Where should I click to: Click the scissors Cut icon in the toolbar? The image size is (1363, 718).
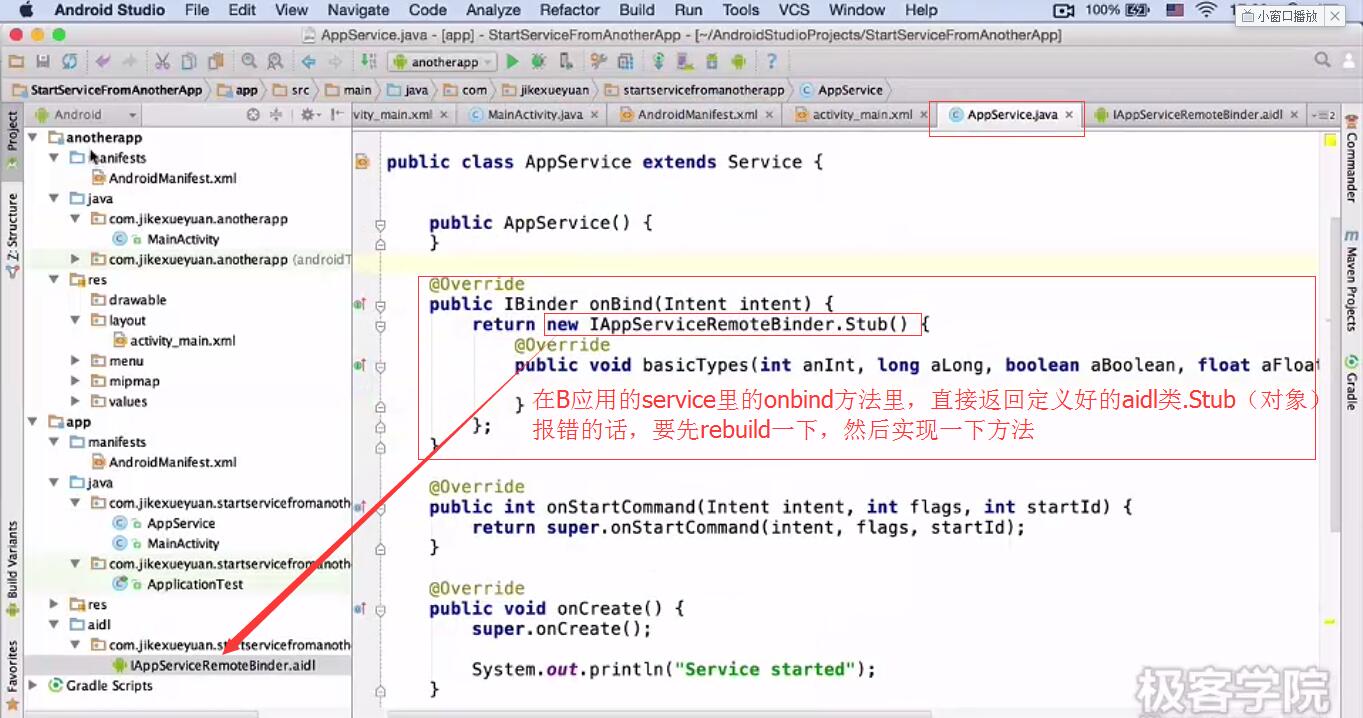pos(162,62)
